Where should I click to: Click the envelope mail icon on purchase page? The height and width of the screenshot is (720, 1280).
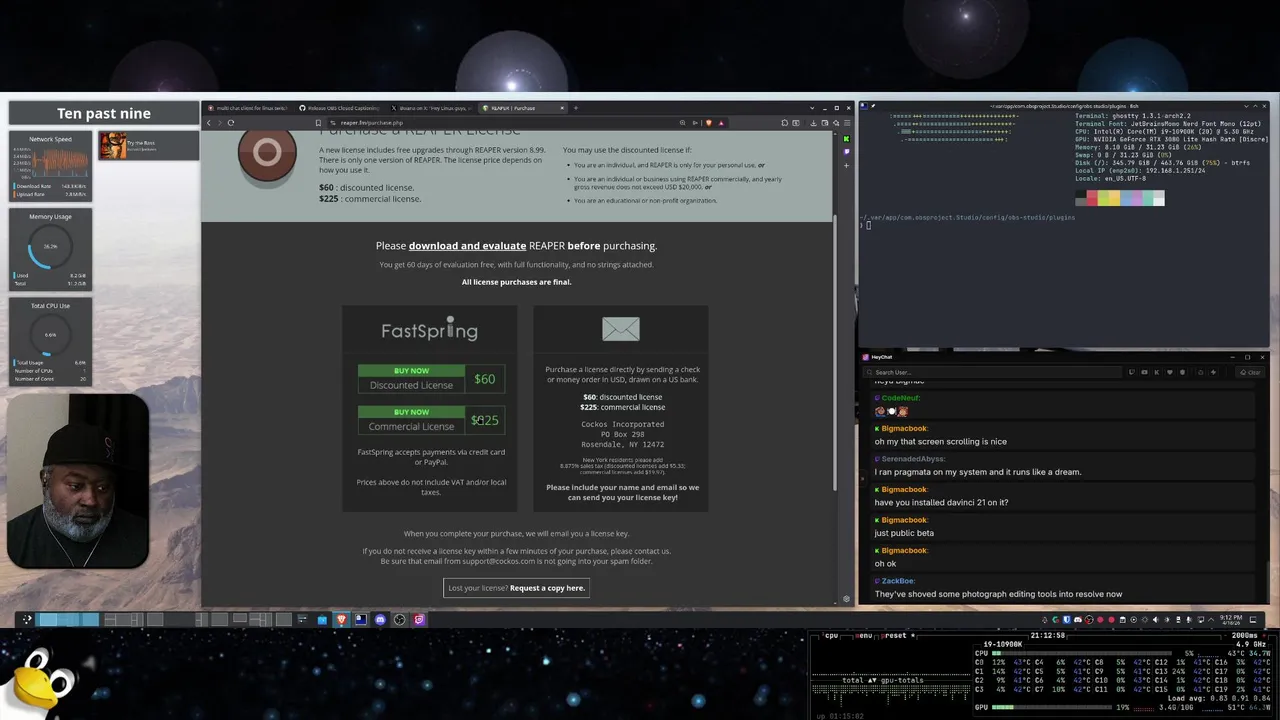(x=620, y=329)
